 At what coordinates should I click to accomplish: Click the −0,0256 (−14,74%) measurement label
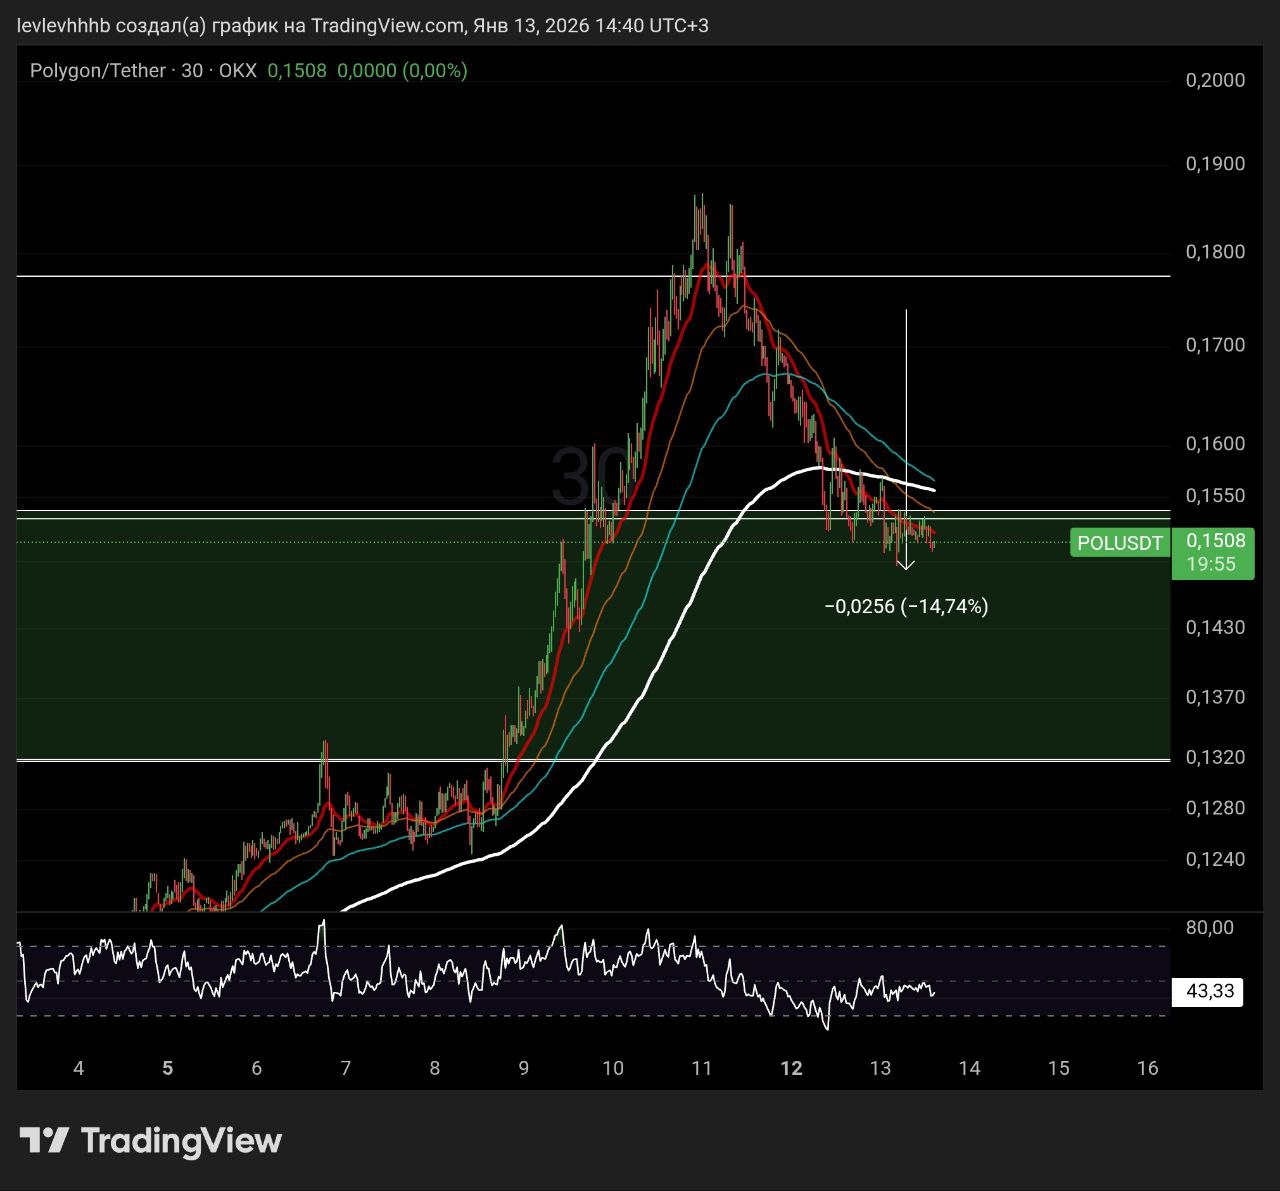[906, 606]
